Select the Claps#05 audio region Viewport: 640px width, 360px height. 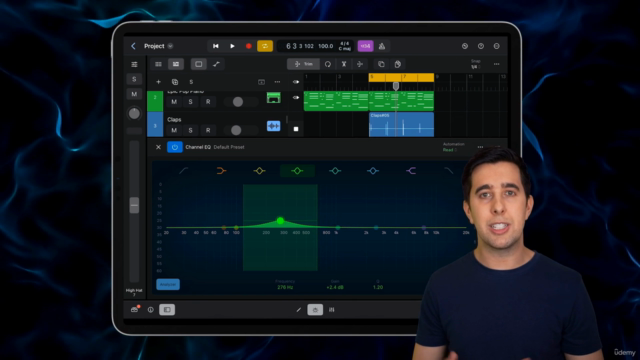point(401,124)
